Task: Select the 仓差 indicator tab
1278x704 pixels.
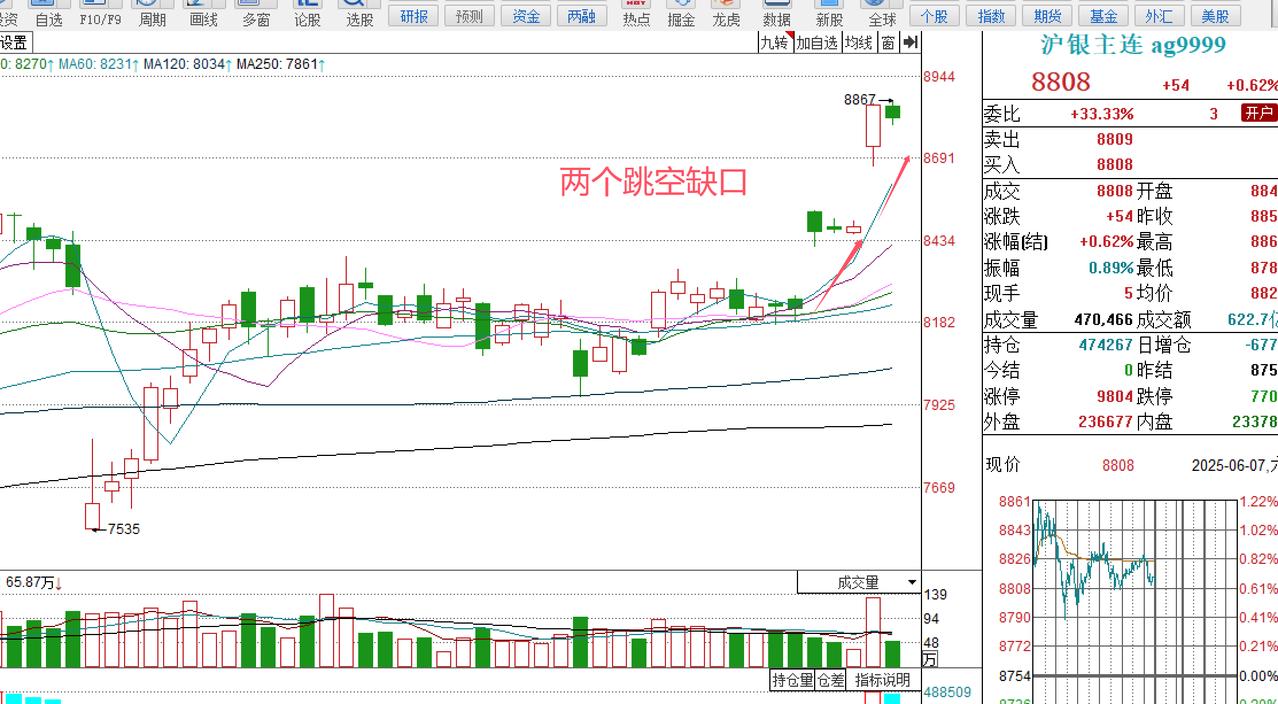Action: (x=831, y=680)
